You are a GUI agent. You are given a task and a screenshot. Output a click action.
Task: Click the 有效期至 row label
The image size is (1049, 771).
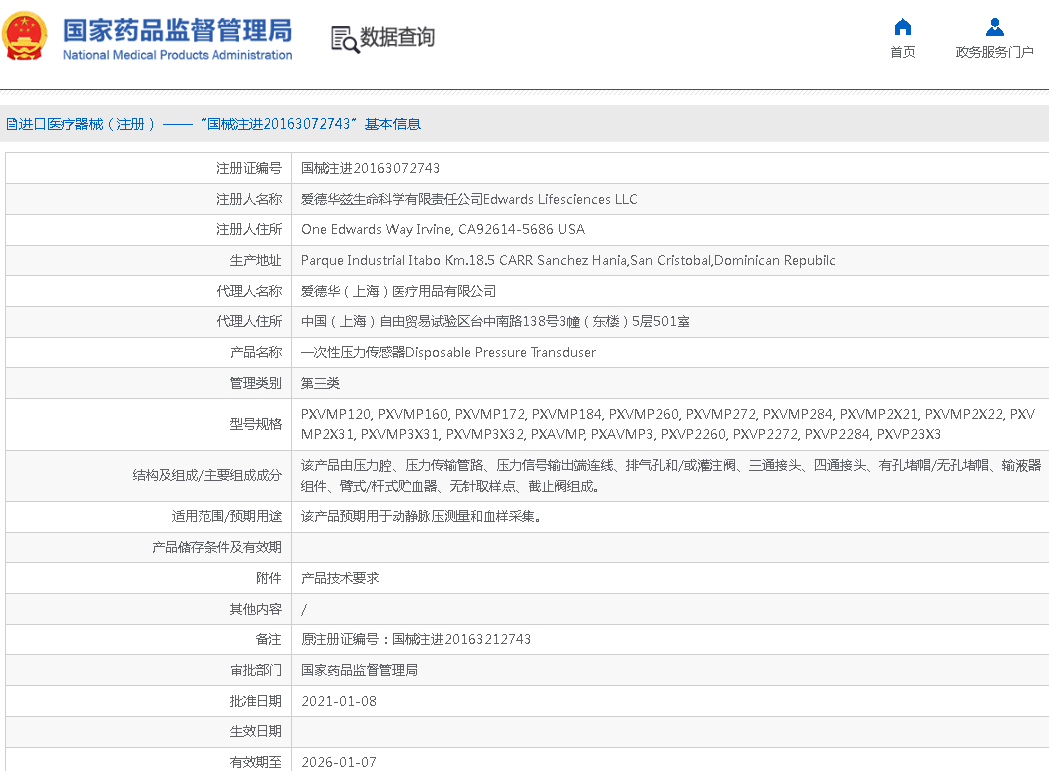[x=256, y=762]
